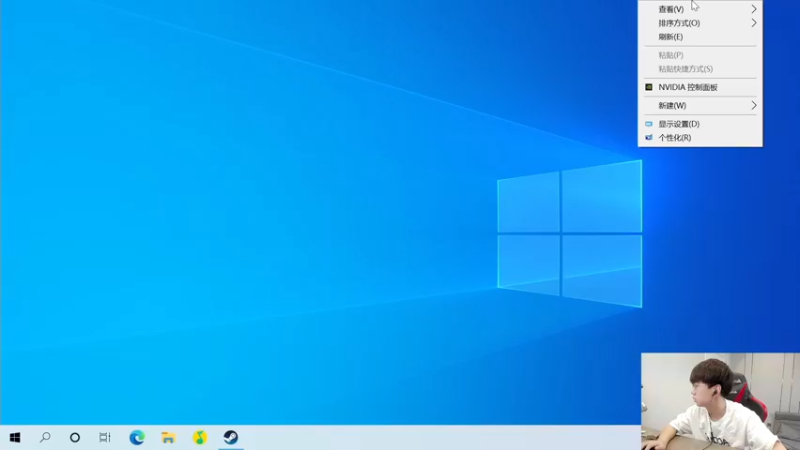The height and width of the screenshot is (450, 800).
Task: Open the 排序方式(O) submenu
Action: click(700, 23)
